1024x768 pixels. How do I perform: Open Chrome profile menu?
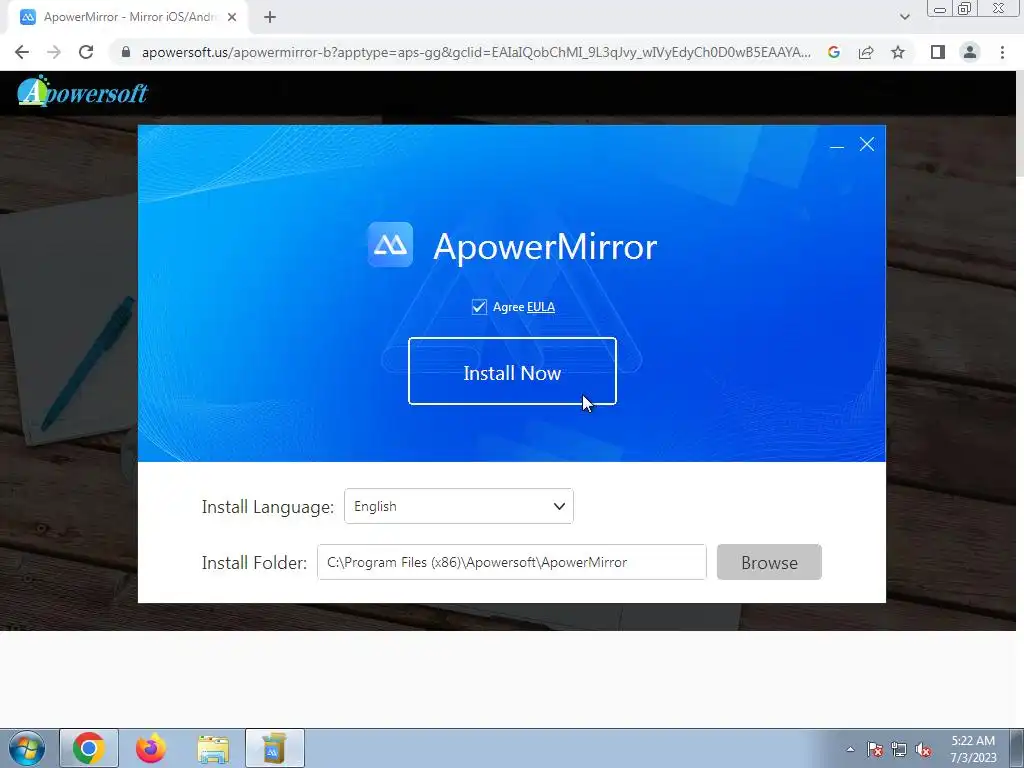click(970, 52)
